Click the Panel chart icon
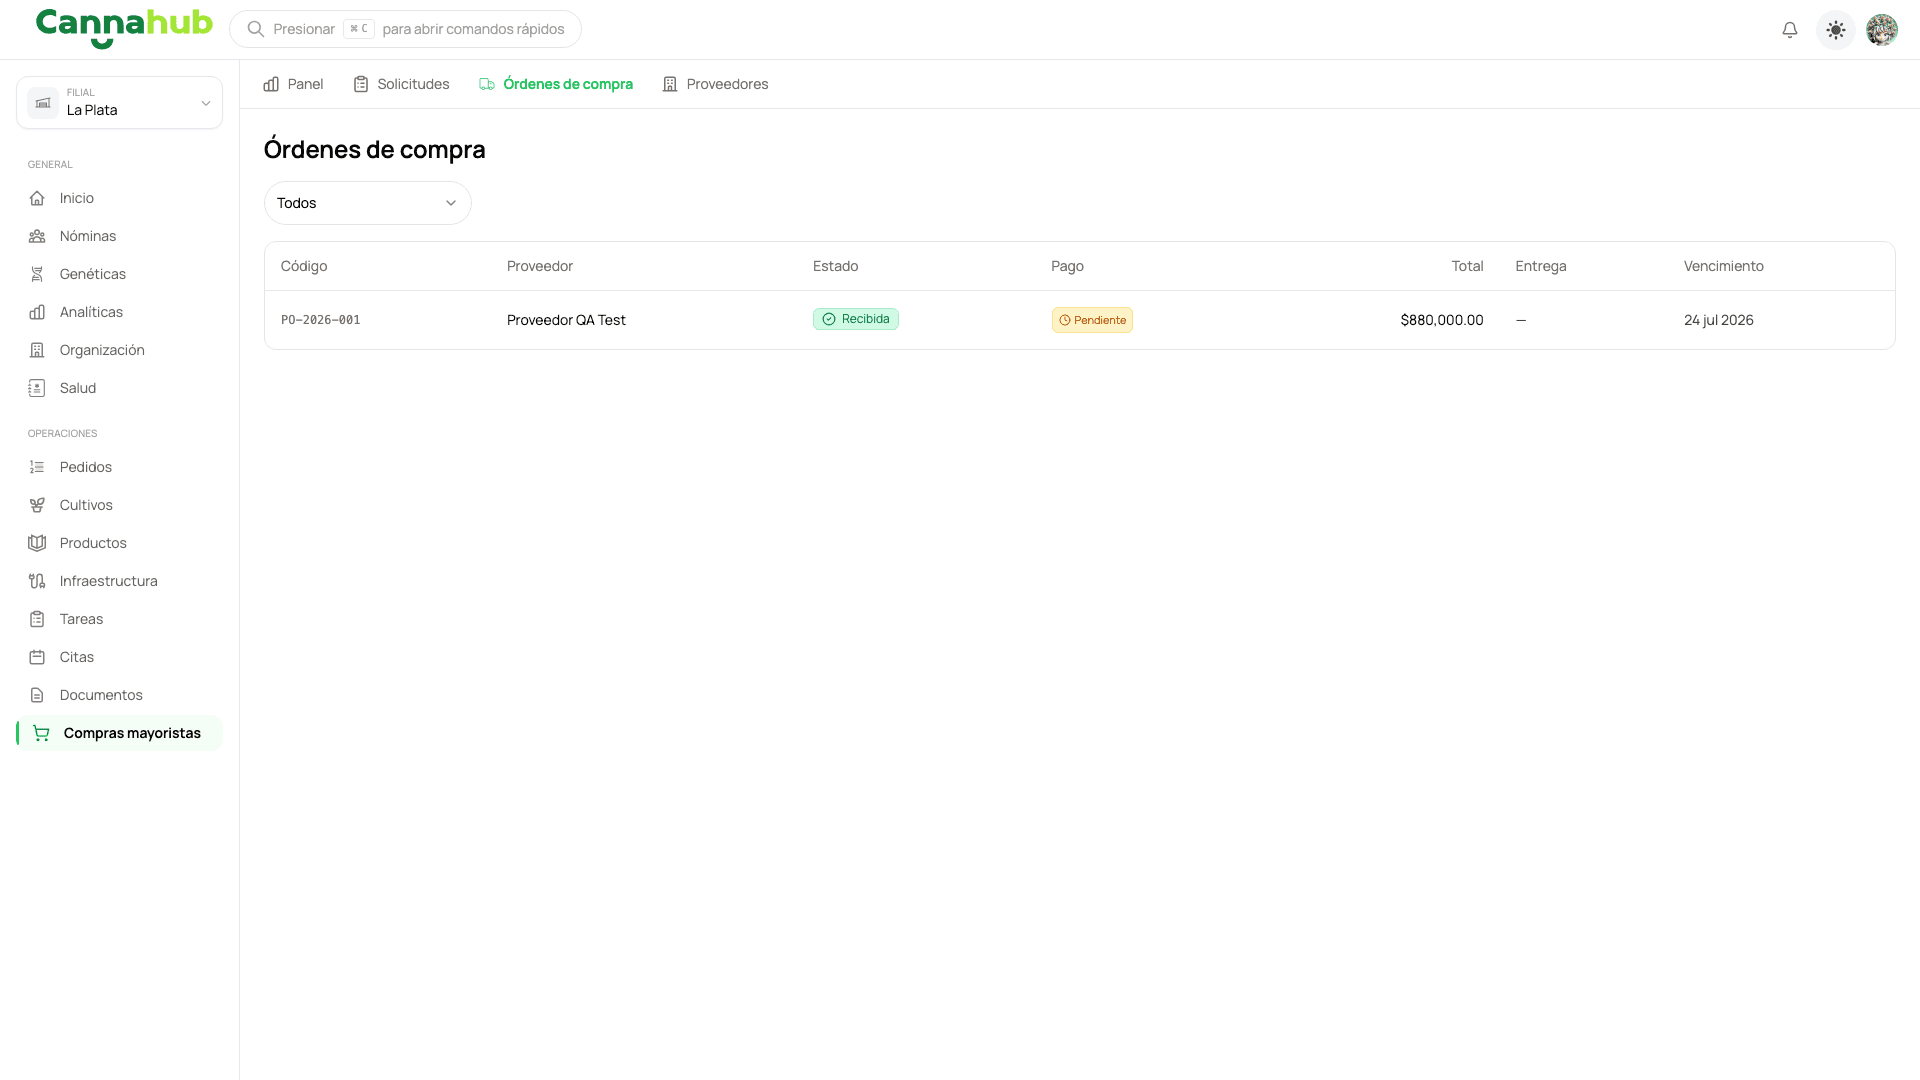This screenshot has width=1920, height=1080. pos(271,84)
